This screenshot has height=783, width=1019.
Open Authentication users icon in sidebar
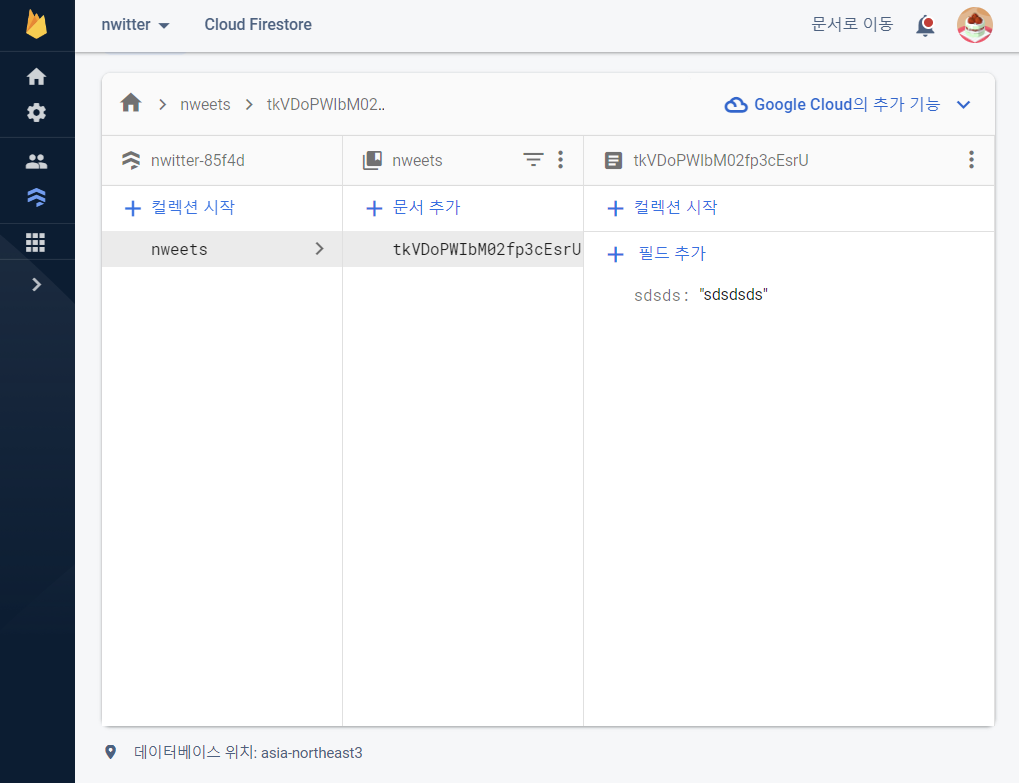click(36, 161)
